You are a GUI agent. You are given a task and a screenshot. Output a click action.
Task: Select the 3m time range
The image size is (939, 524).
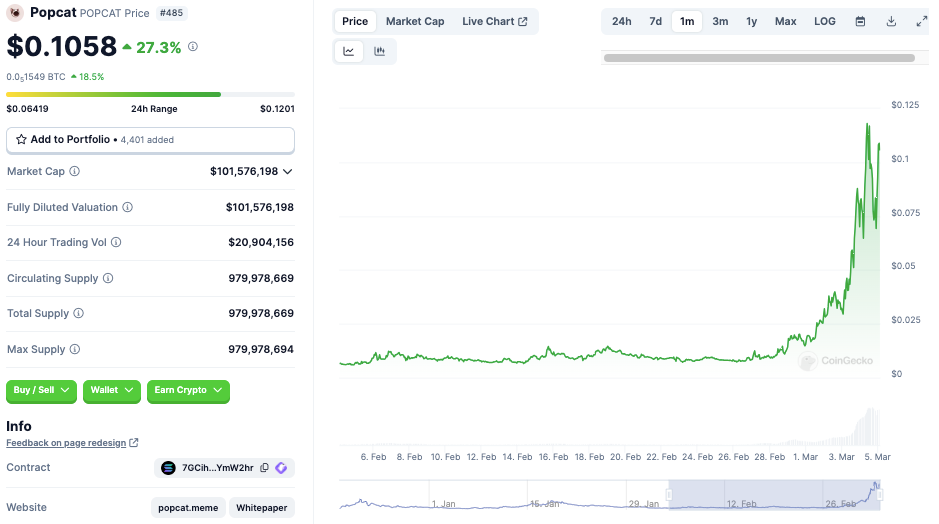pyautogui.click(x=720, y=22)
